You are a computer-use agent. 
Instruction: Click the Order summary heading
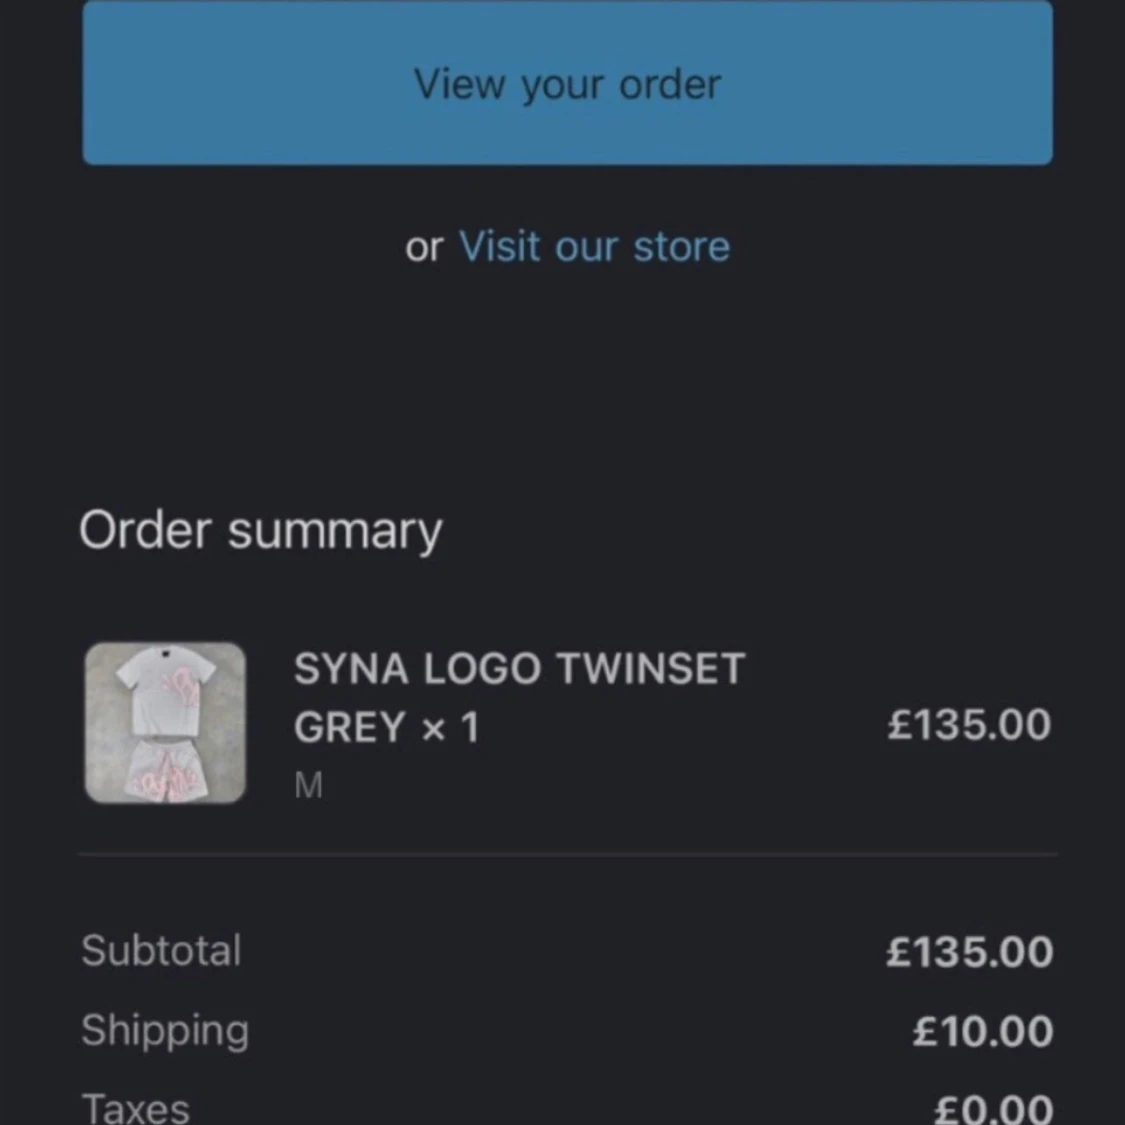[x=260, y=530]
